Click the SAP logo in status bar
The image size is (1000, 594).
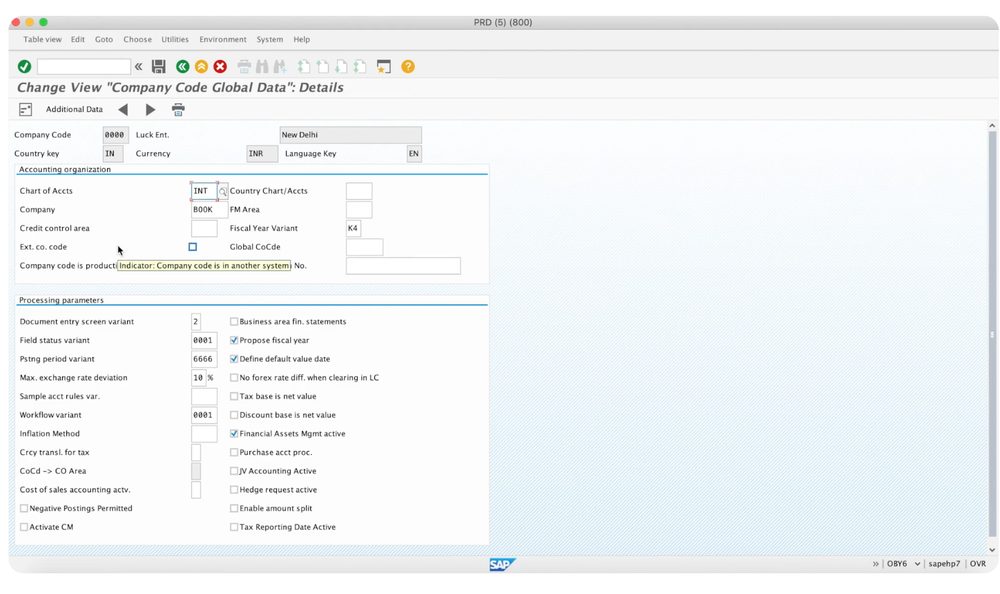click(502, 564)
